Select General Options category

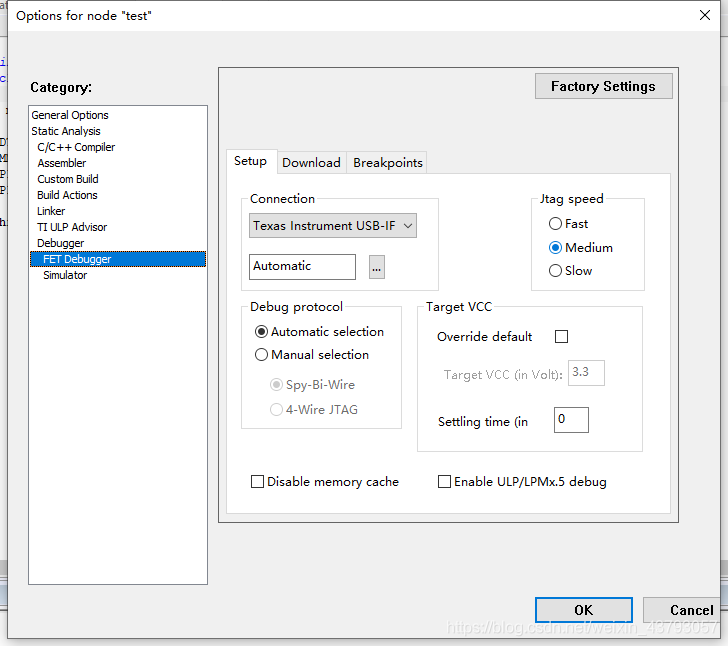click(x=70, y=115)
